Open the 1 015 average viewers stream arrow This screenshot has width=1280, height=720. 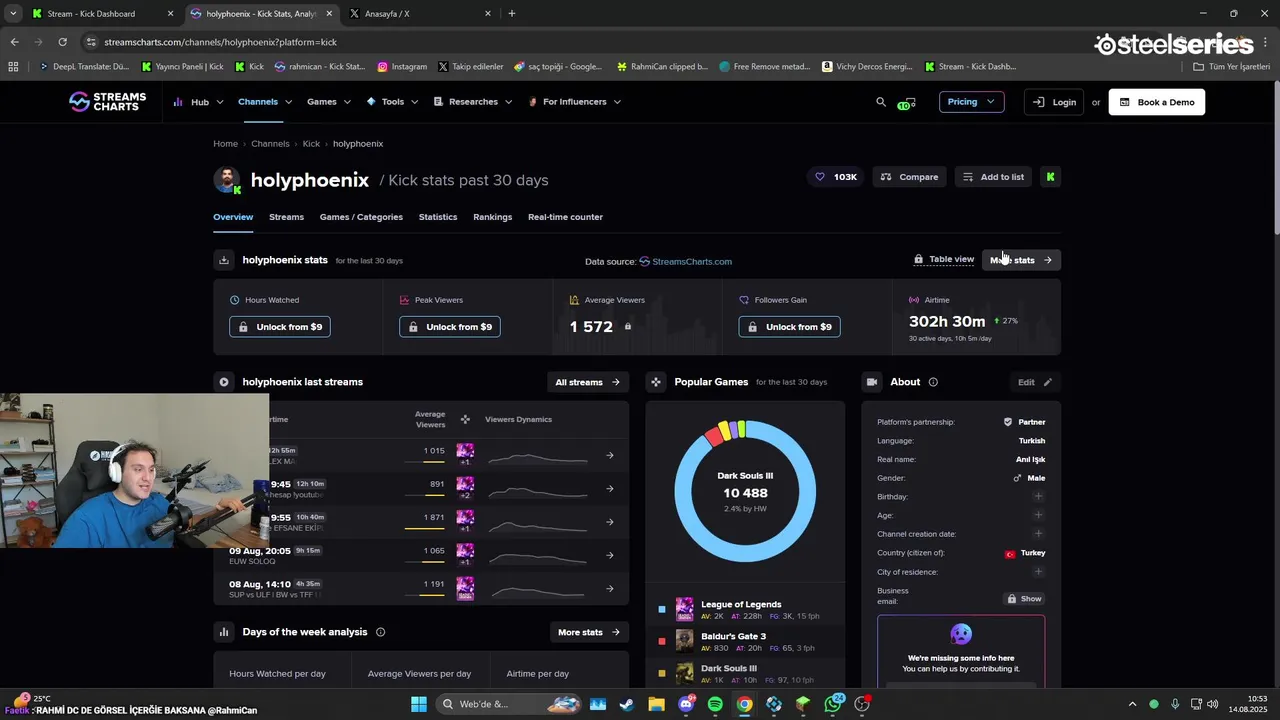[610, 456]
